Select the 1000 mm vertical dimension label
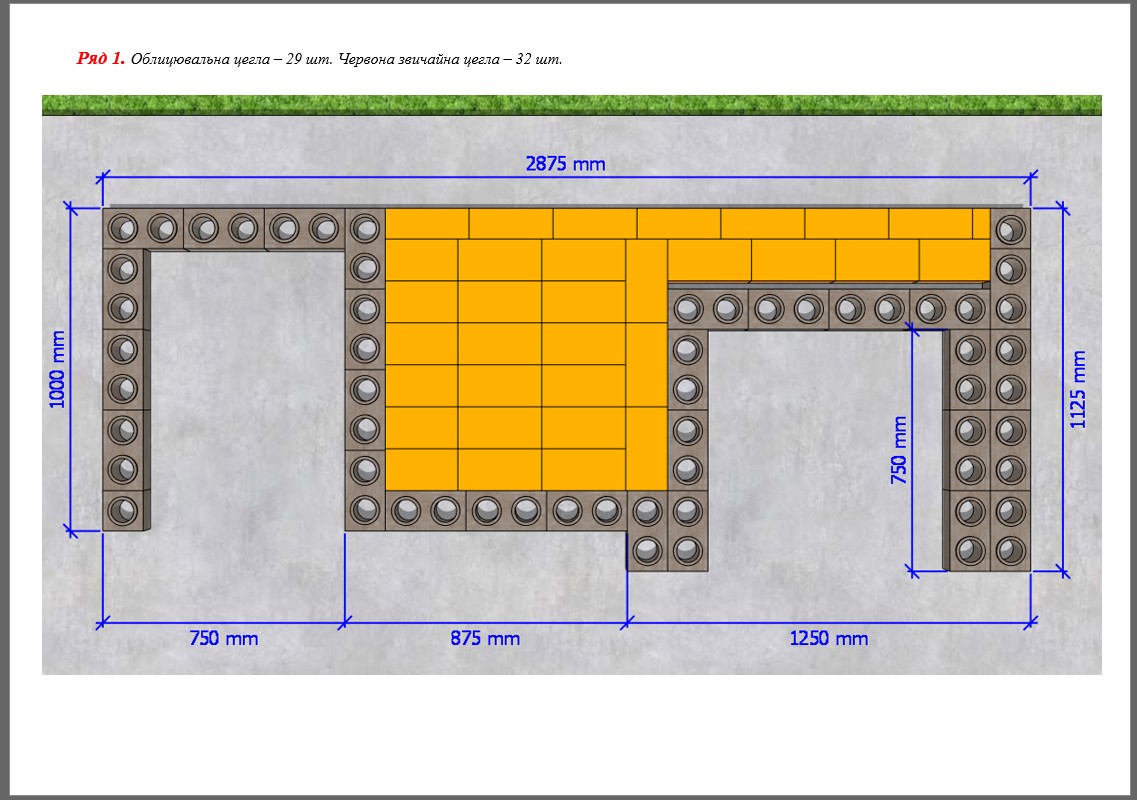The height and width of the screenshot is (800, 1137). 57,369
